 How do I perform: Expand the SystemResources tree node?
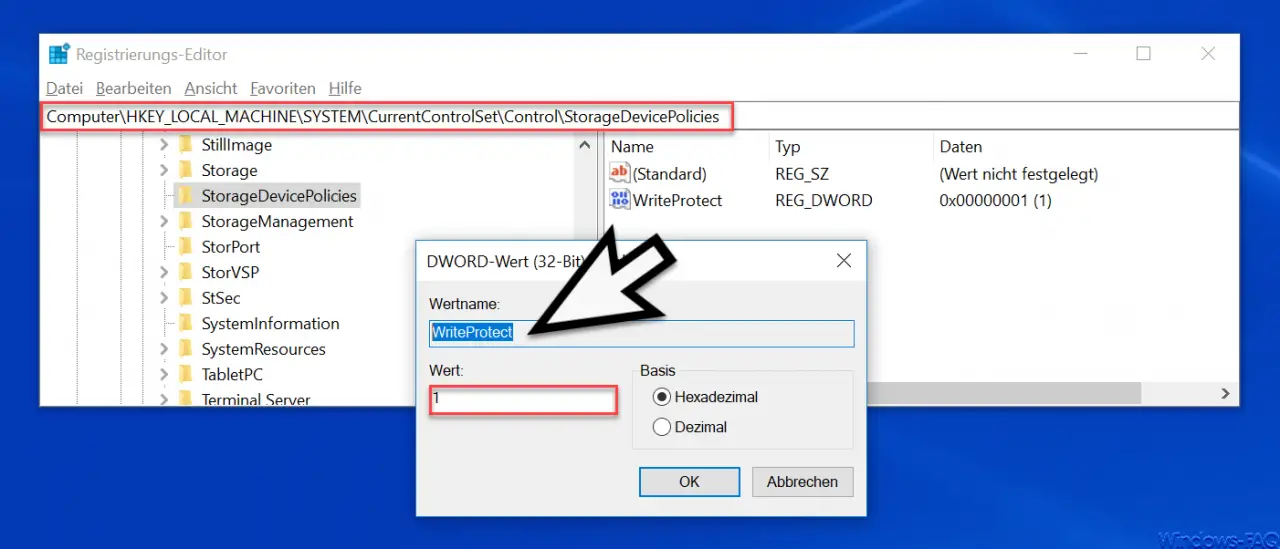(164, 350)
